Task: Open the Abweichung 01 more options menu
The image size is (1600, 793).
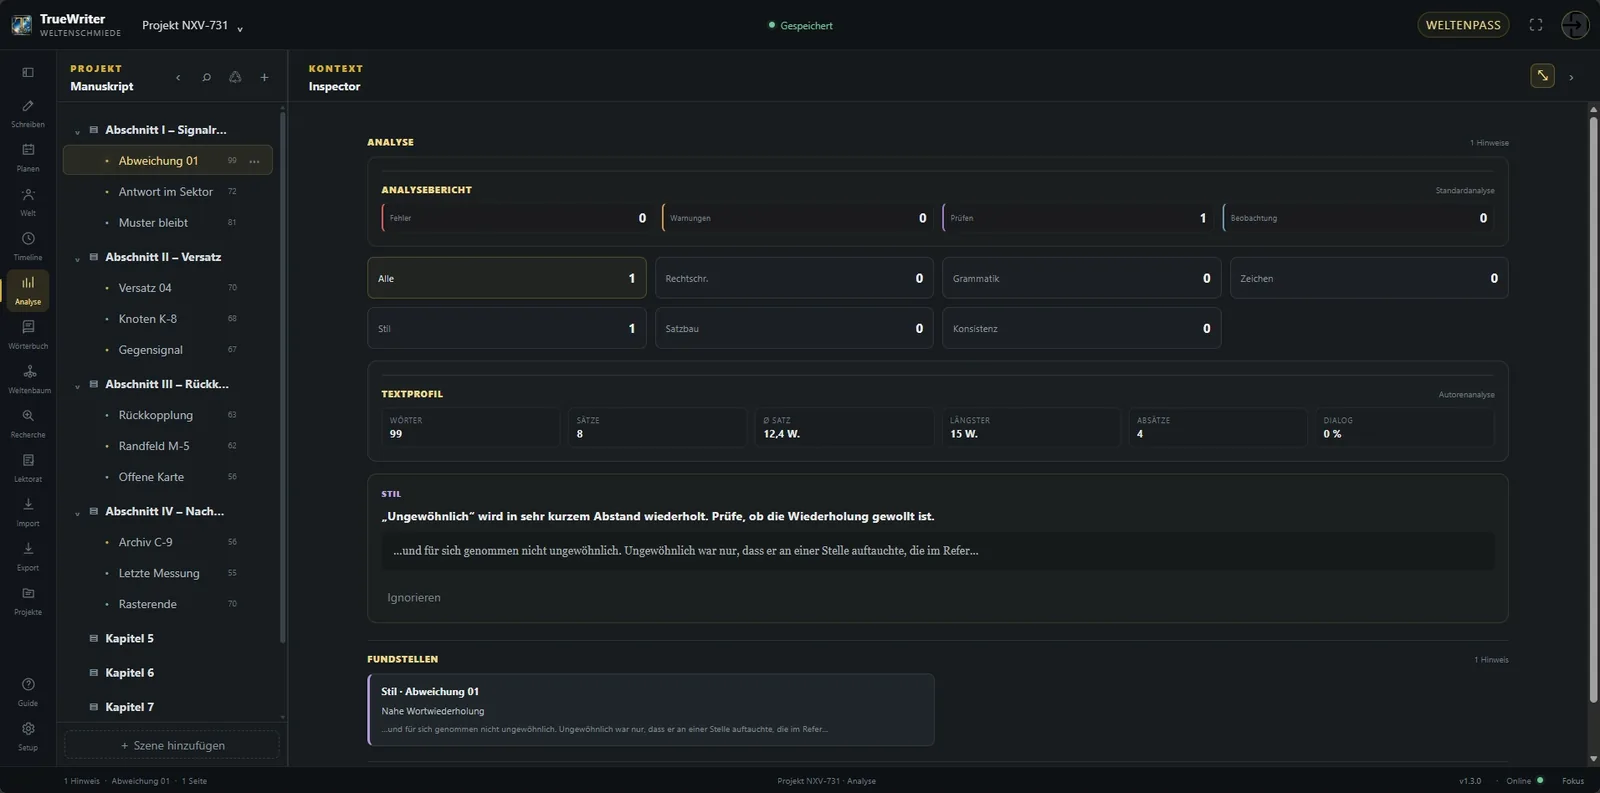Action: coord(254,161)
